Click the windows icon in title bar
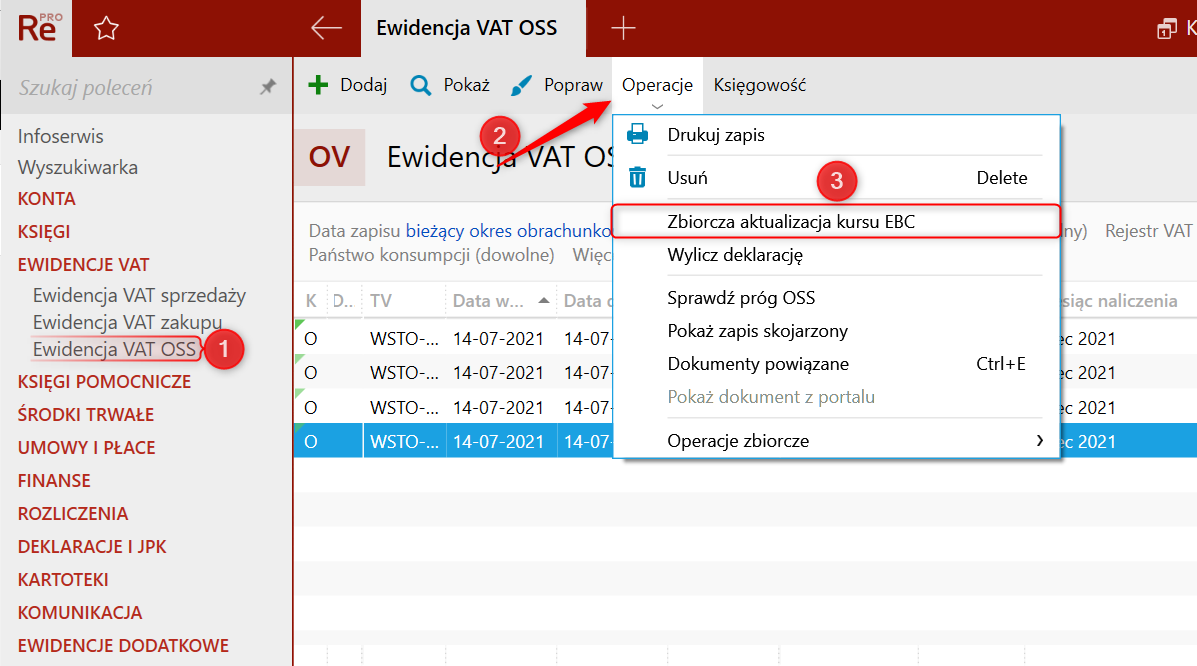The image size is (1197, 666). pyautogui.click(x=1166, y=29)
